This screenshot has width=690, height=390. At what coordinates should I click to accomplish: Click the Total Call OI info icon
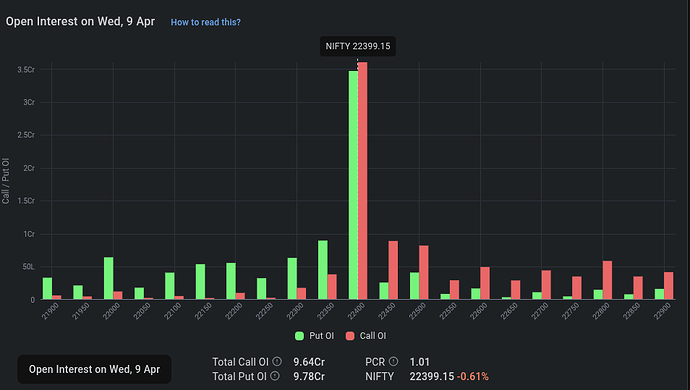pyautogui.click(x=277, y=362)
